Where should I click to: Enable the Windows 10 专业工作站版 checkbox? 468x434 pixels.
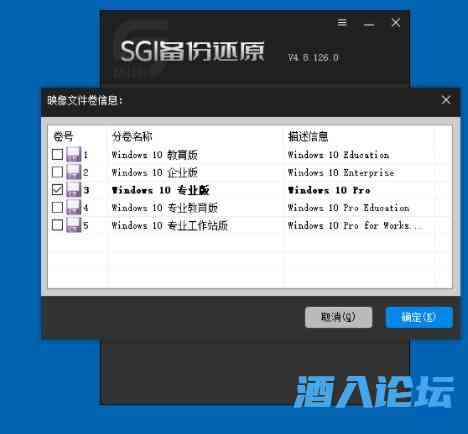pyautogui.click(x=58, y=225)
